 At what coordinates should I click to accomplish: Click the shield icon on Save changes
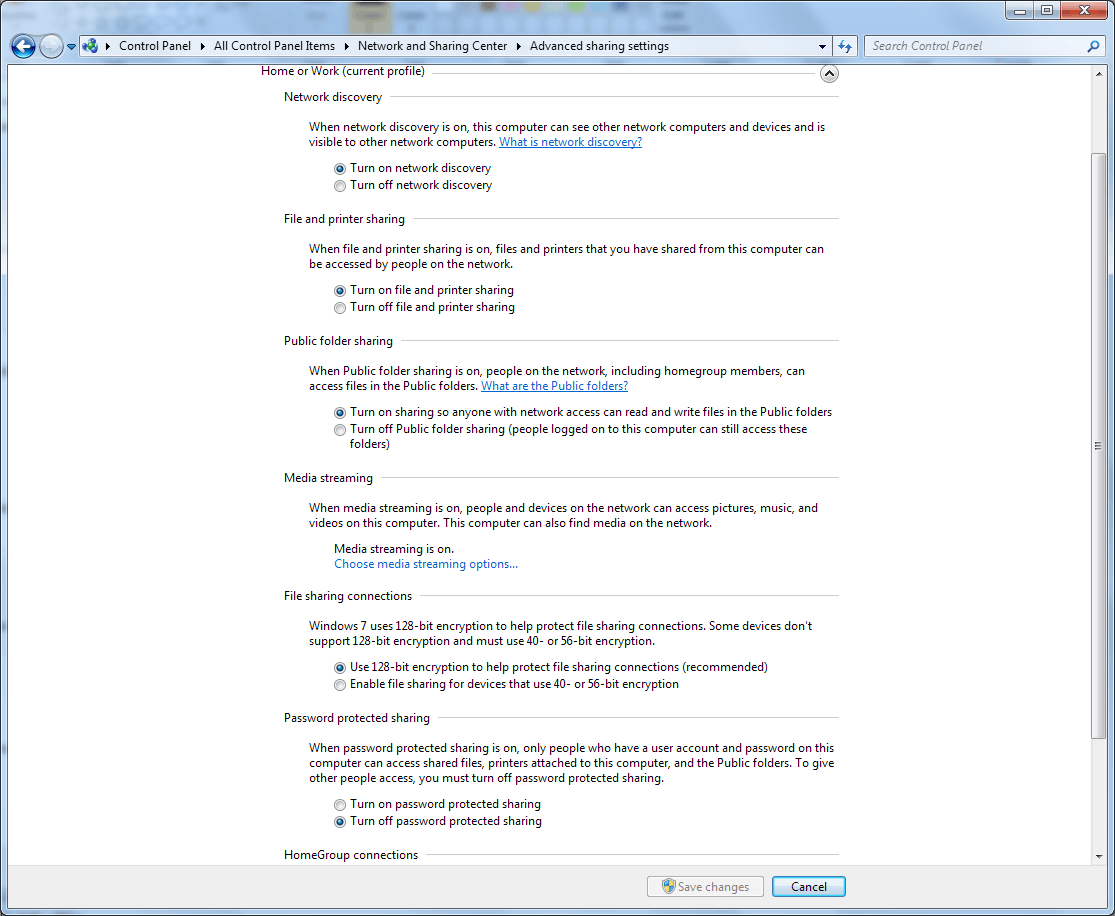668,886
